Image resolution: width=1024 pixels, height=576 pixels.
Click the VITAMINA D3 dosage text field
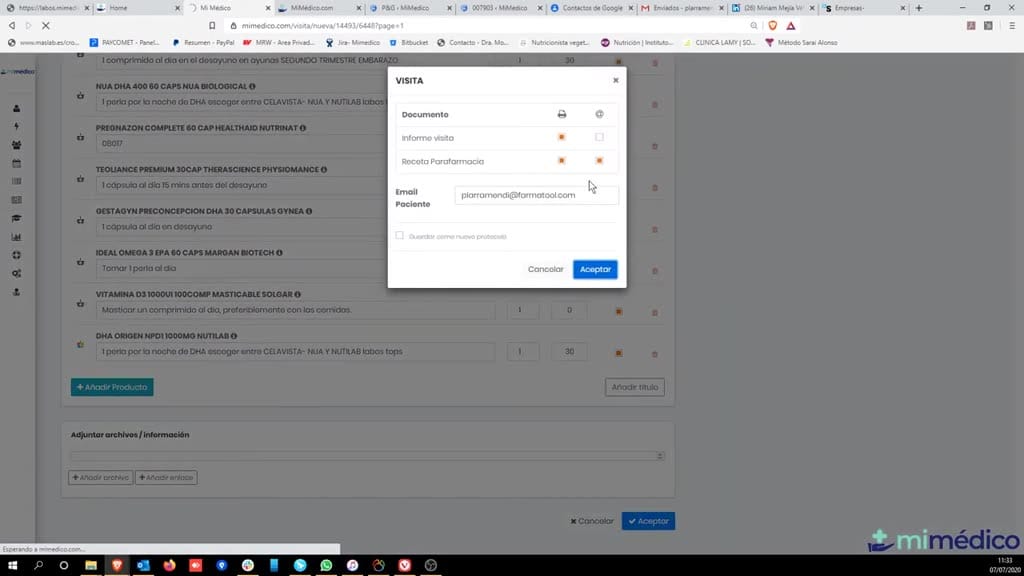[295, 310]
